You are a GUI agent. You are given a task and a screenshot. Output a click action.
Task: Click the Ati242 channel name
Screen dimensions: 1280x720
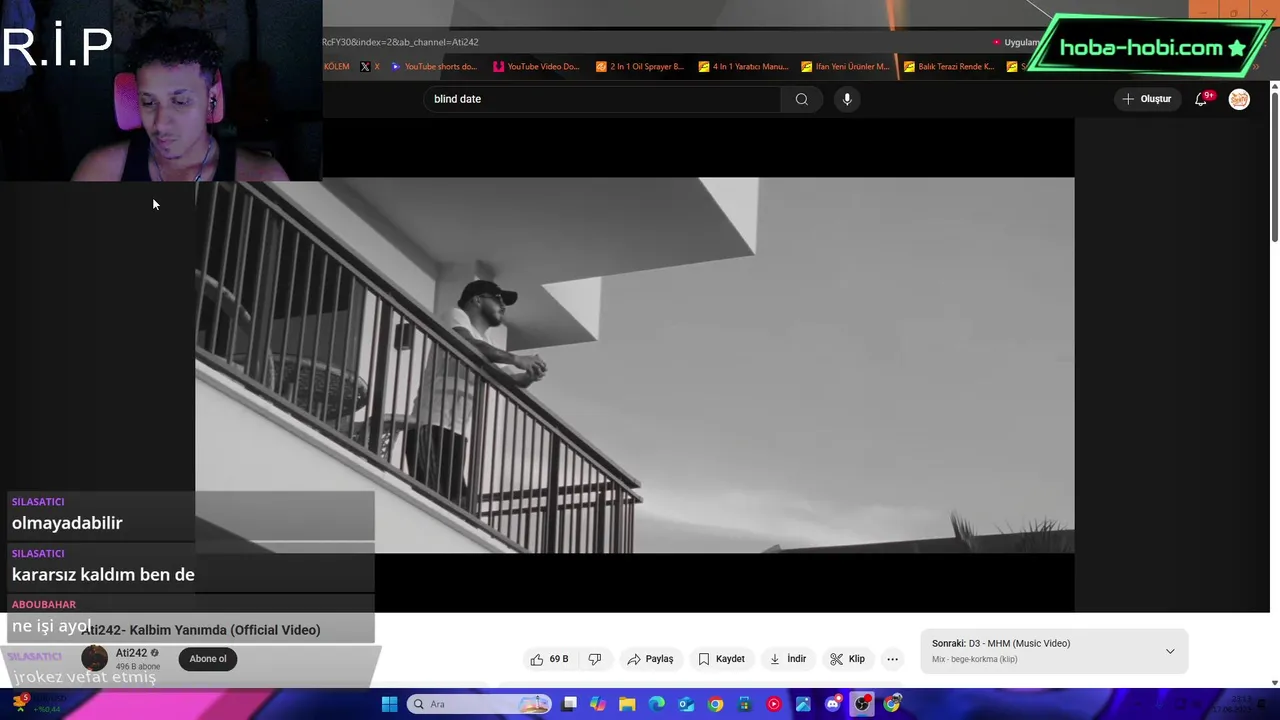[x=131, y=653]
